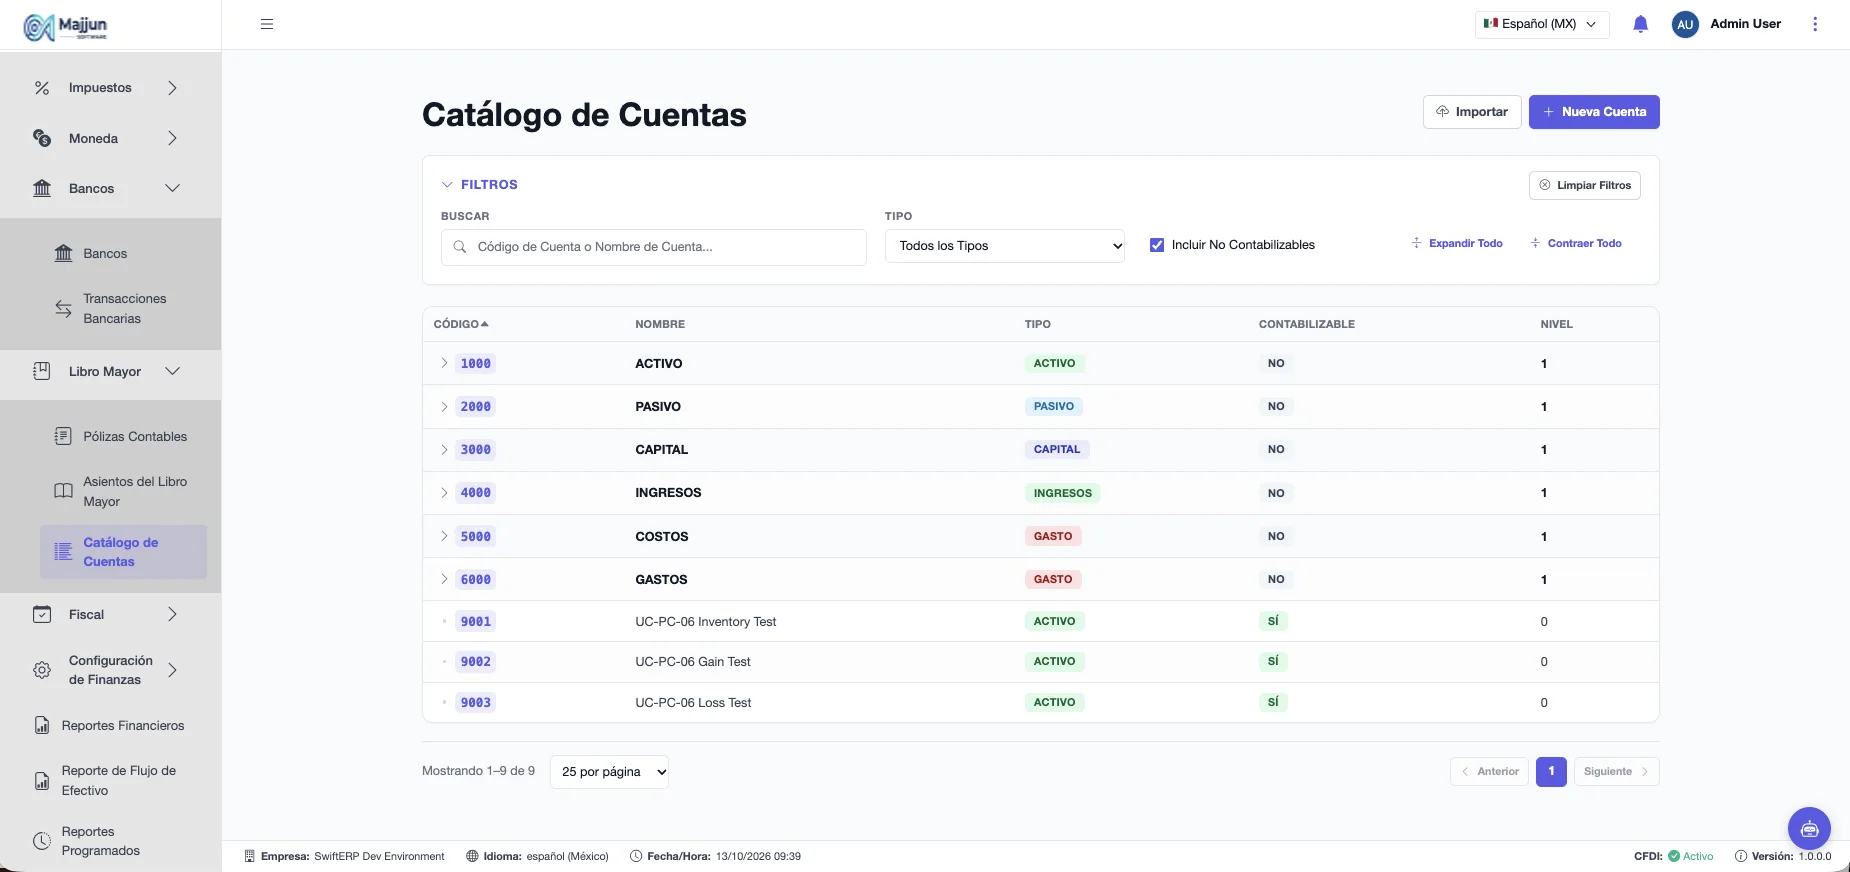Click UC-PC-06 Loss Test name
This screenshot has width=1850, height=872.
(693, 703)
